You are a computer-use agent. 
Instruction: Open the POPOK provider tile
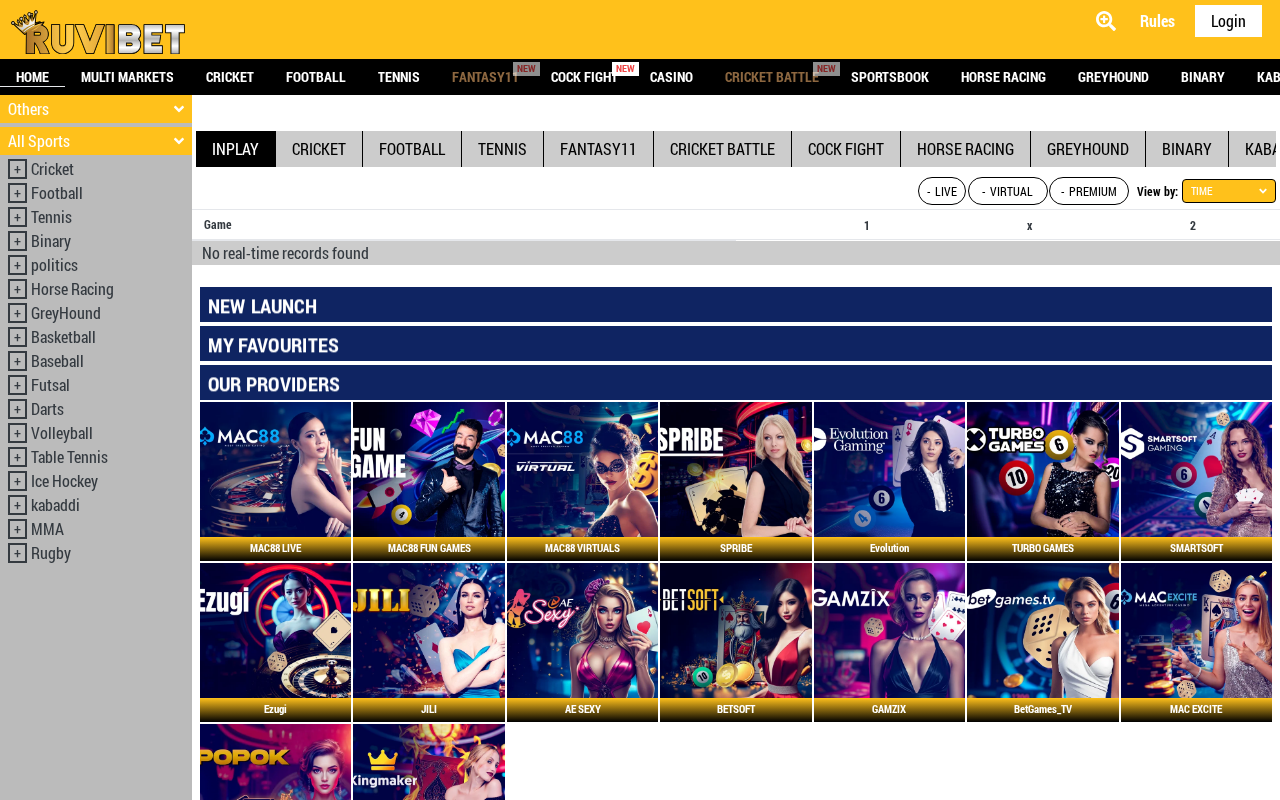[x=275, y=762]
